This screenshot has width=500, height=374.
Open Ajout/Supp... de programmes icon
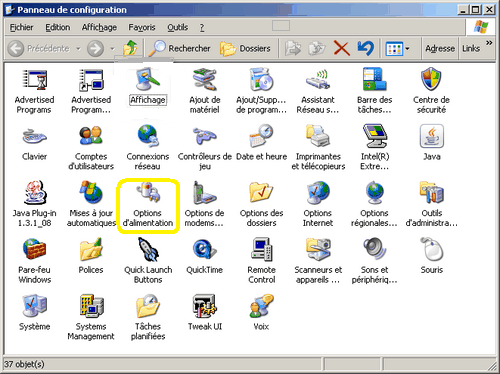[261, 80]
